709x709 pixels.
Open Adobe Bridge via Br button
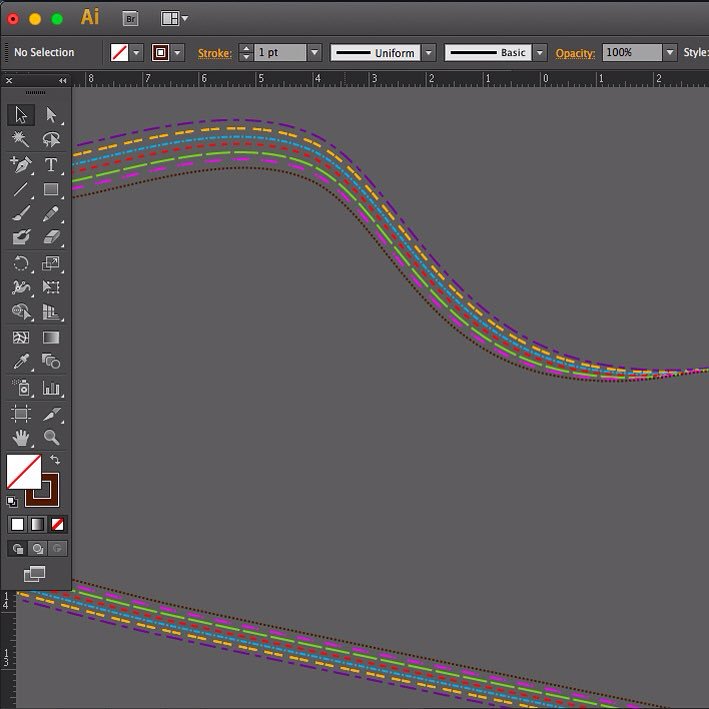[130, 19]
